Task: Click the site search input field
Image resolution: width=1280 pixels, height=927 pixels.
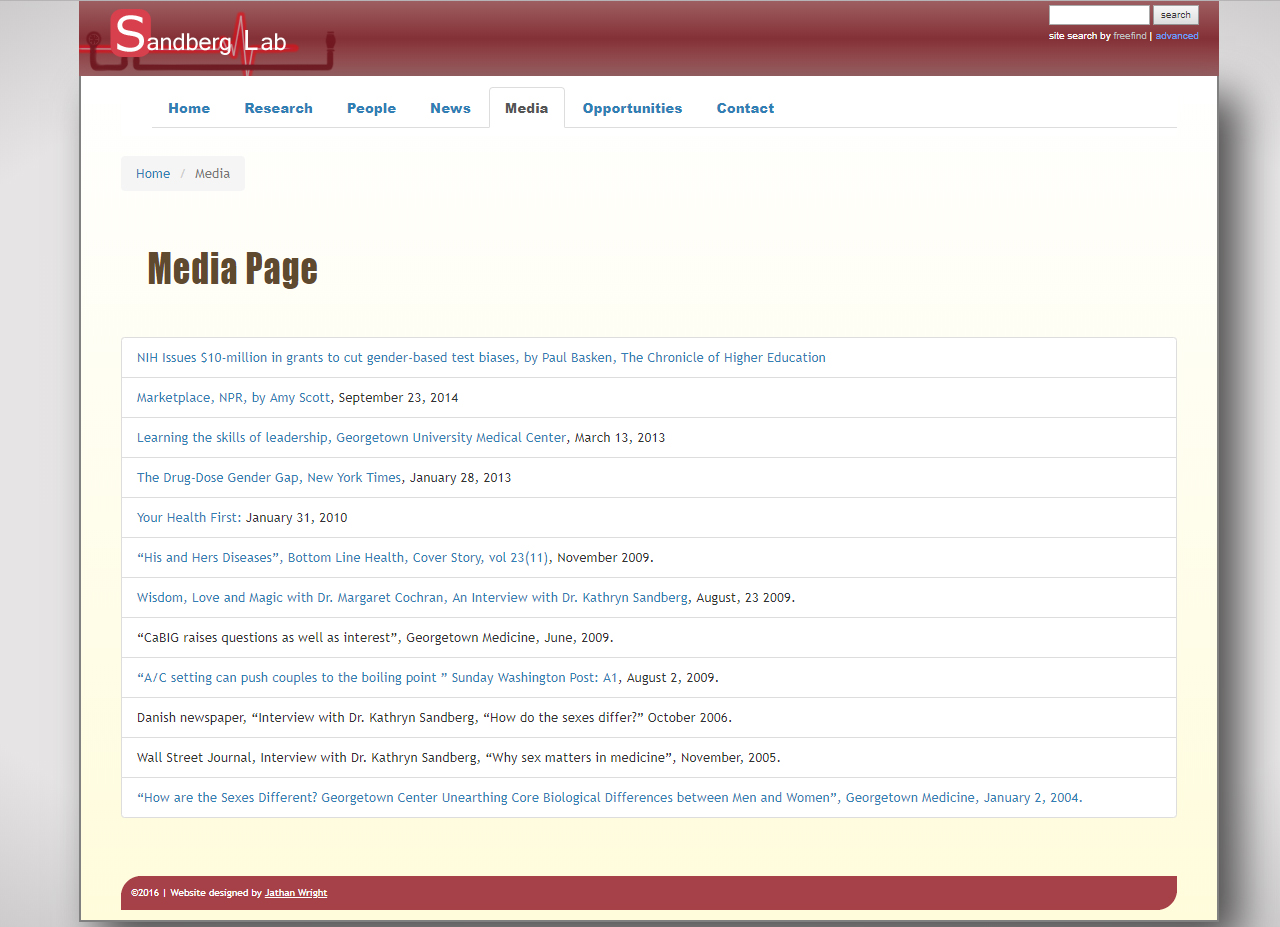Action: 1098,15
